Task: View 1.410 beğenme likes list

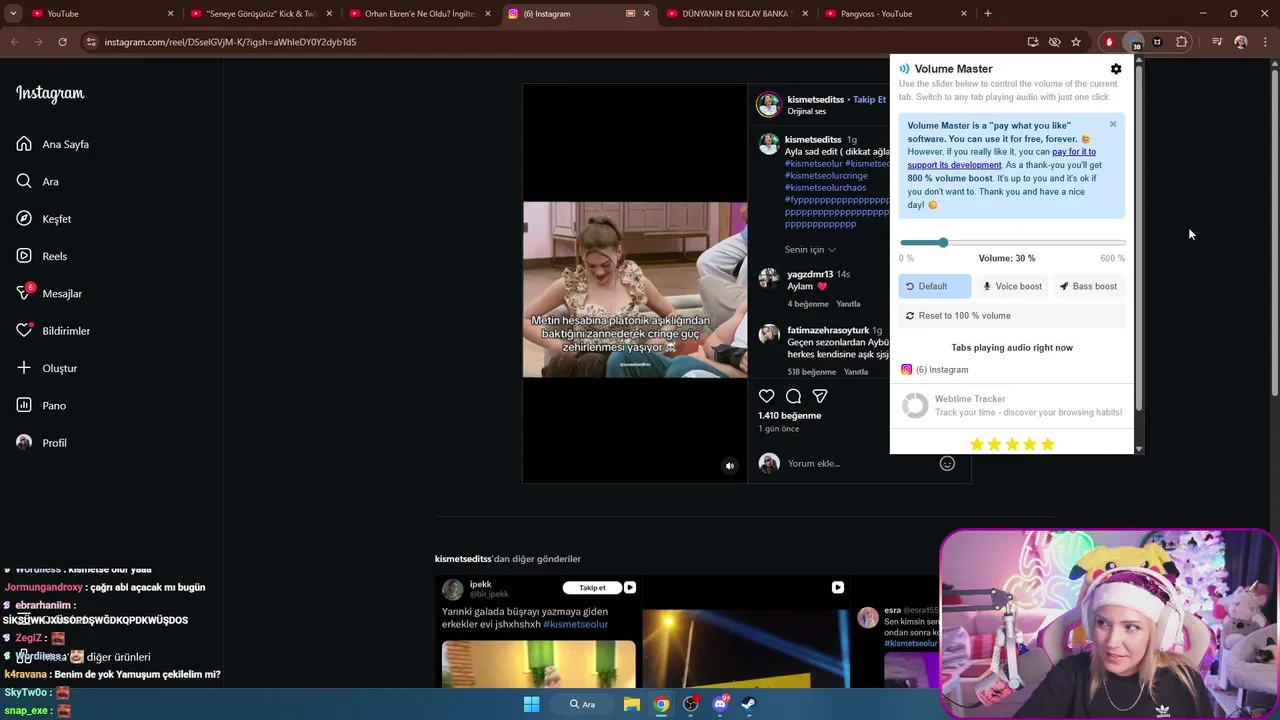Action: tap(789, 415)
